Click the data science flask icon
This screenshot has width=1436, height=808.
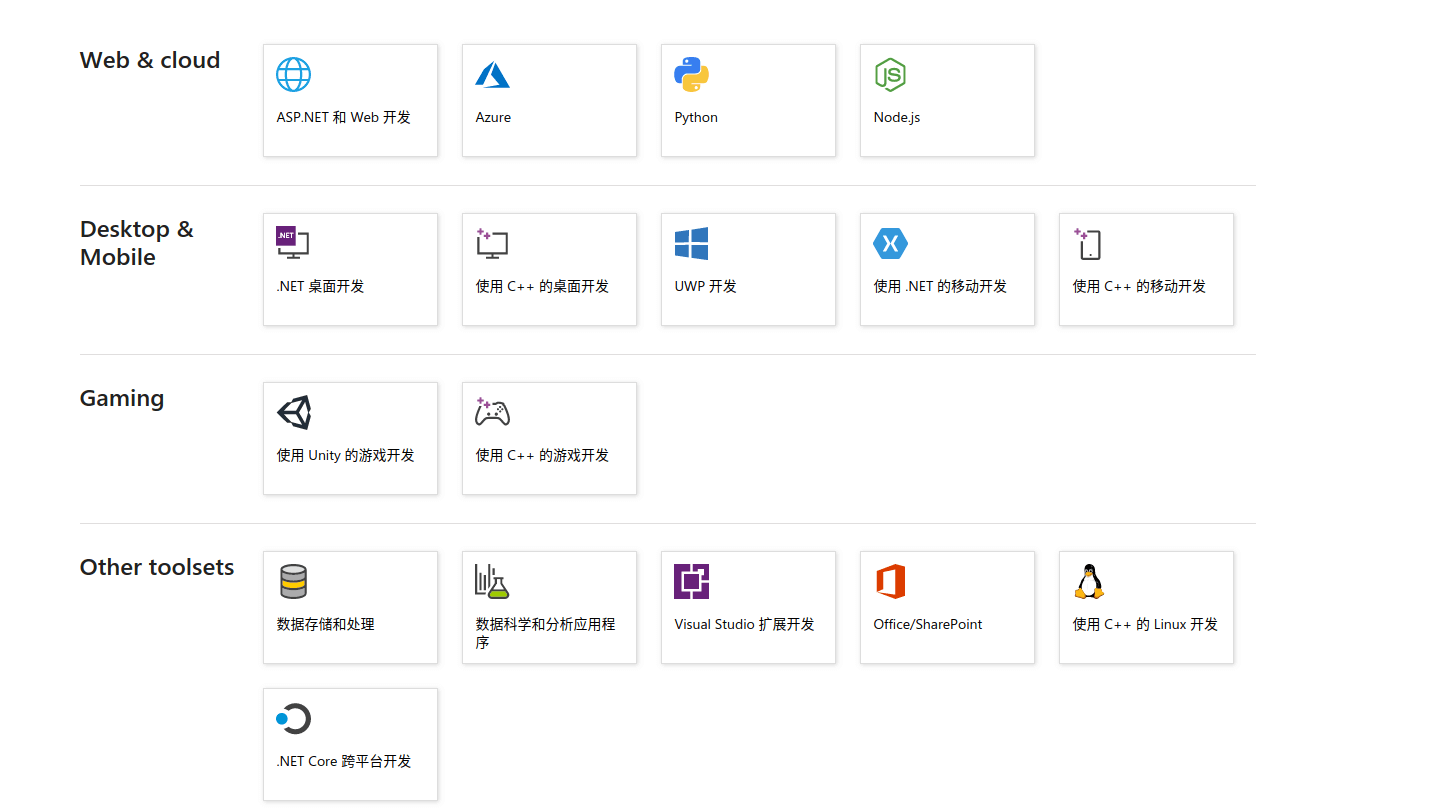click(492, 581)
